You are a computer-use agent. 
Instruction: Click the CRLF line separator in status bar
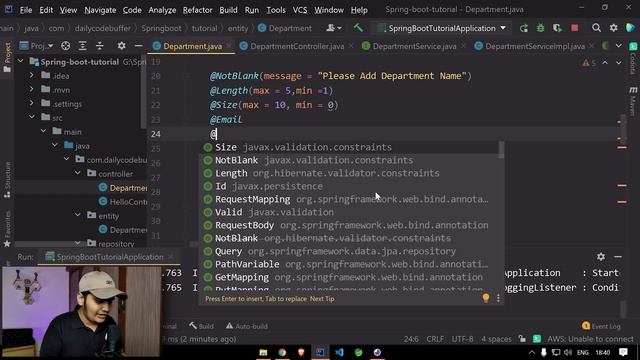[435, 339]
